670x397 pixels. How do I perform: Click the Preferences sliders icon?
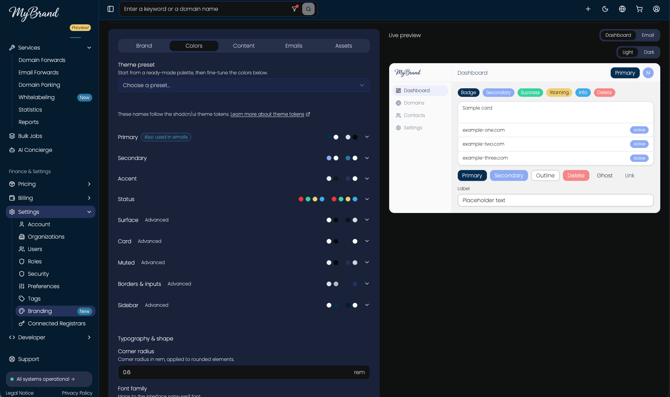pyautogui.click(x=22, y=286)
